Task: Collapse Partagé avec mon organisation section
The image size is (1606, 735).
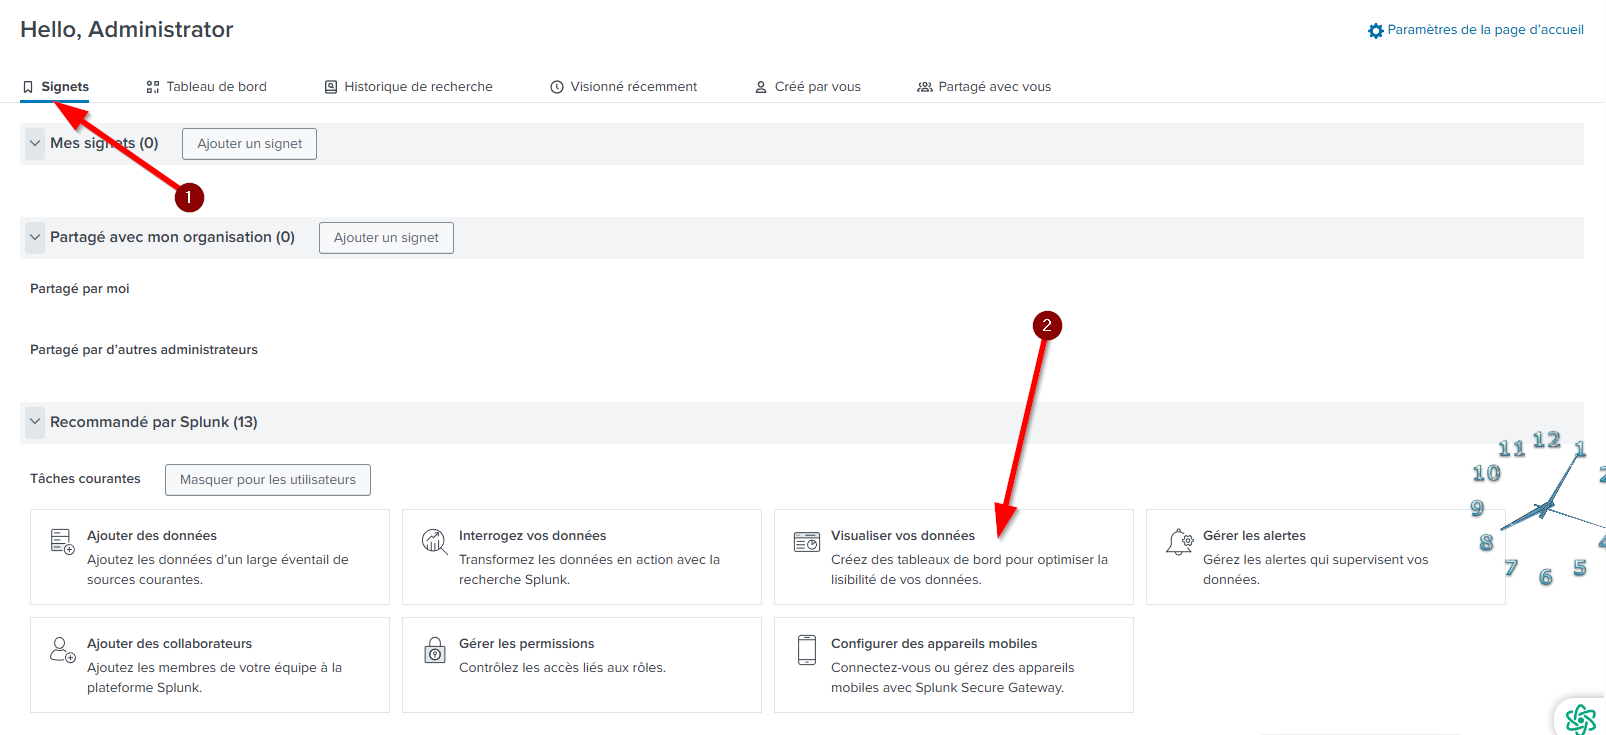Action: (x=35, y=237)
